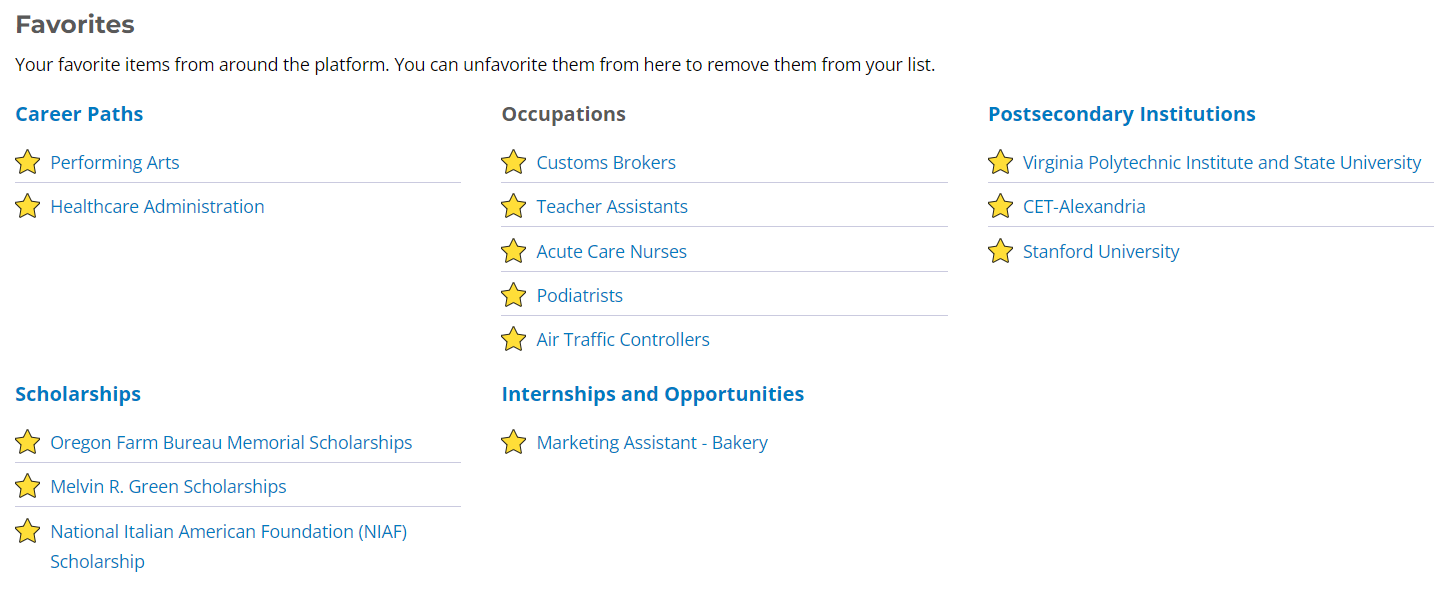Screen dimensions: 1443x594
Task: Unfavorite Customs Brokers star icon
Action: [513, 162]
